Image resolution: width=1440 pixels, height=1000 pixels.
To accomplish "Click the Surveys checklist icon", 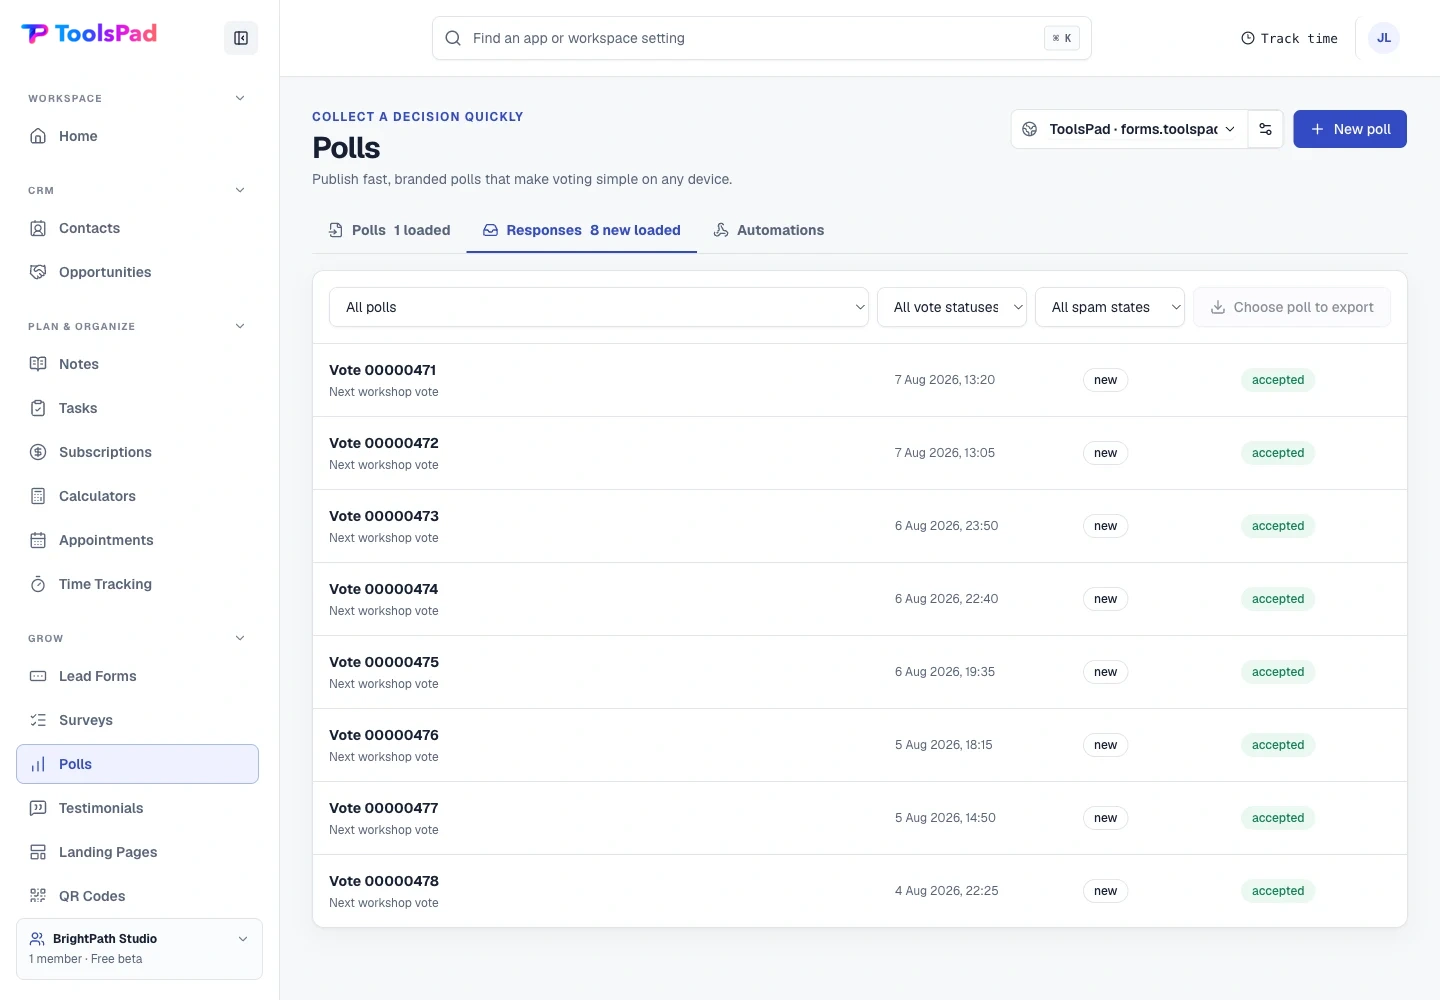I will point(38,720).
